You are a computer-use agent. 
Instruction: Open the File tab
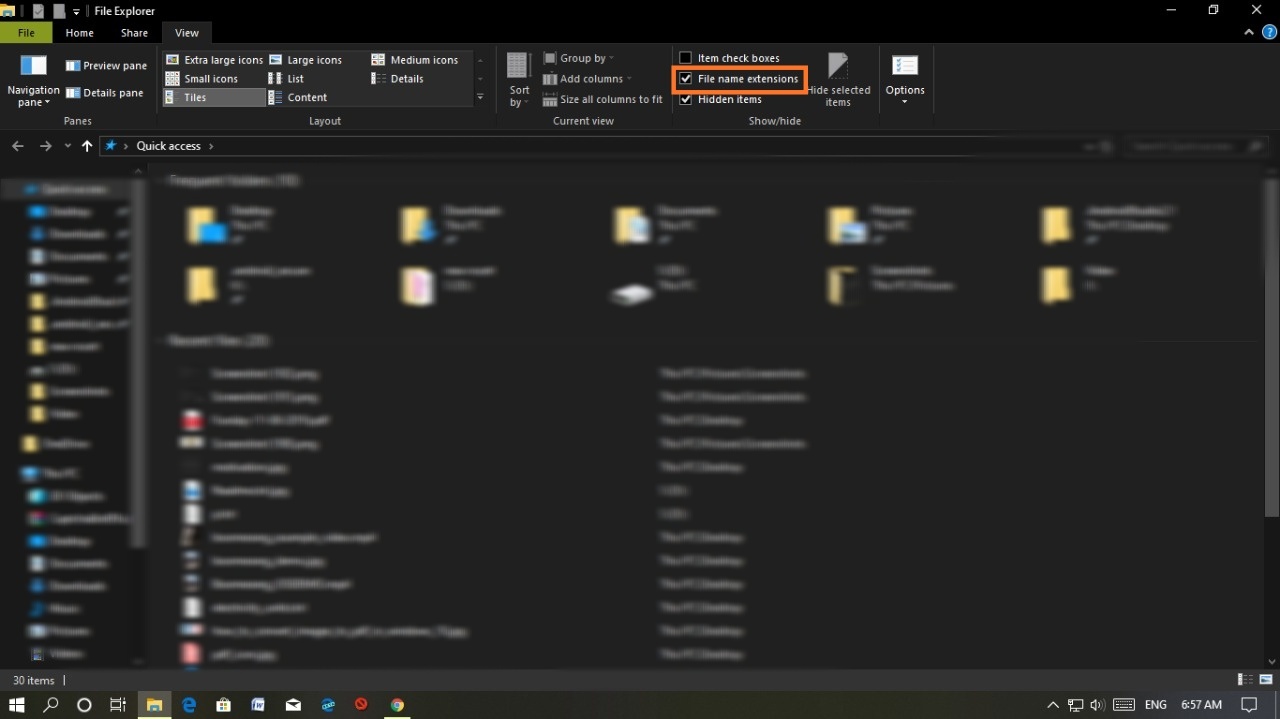point(27,33)
